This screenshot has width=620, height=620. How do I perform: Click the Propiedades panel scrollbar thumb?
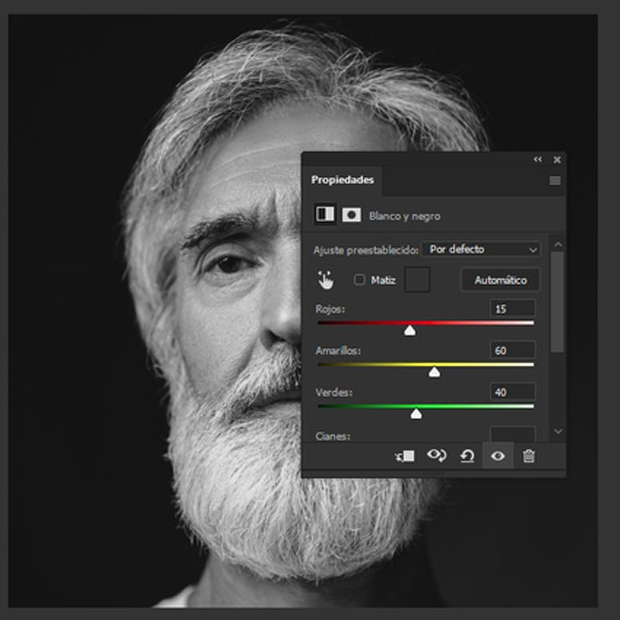(x=557, y=302)
